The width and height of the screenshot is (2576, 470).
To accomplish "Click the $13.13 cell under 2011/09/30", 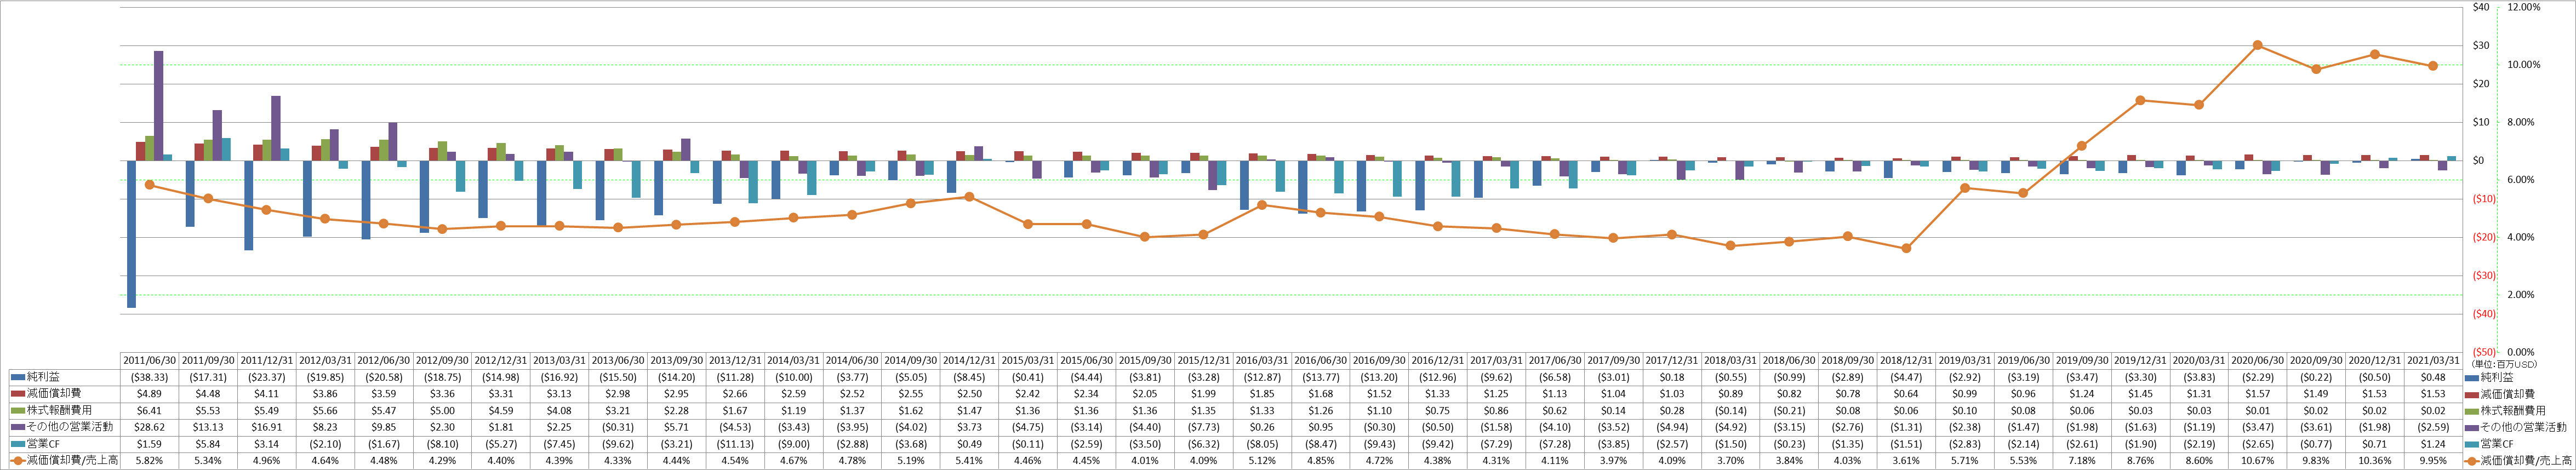I will click(208, 427).
